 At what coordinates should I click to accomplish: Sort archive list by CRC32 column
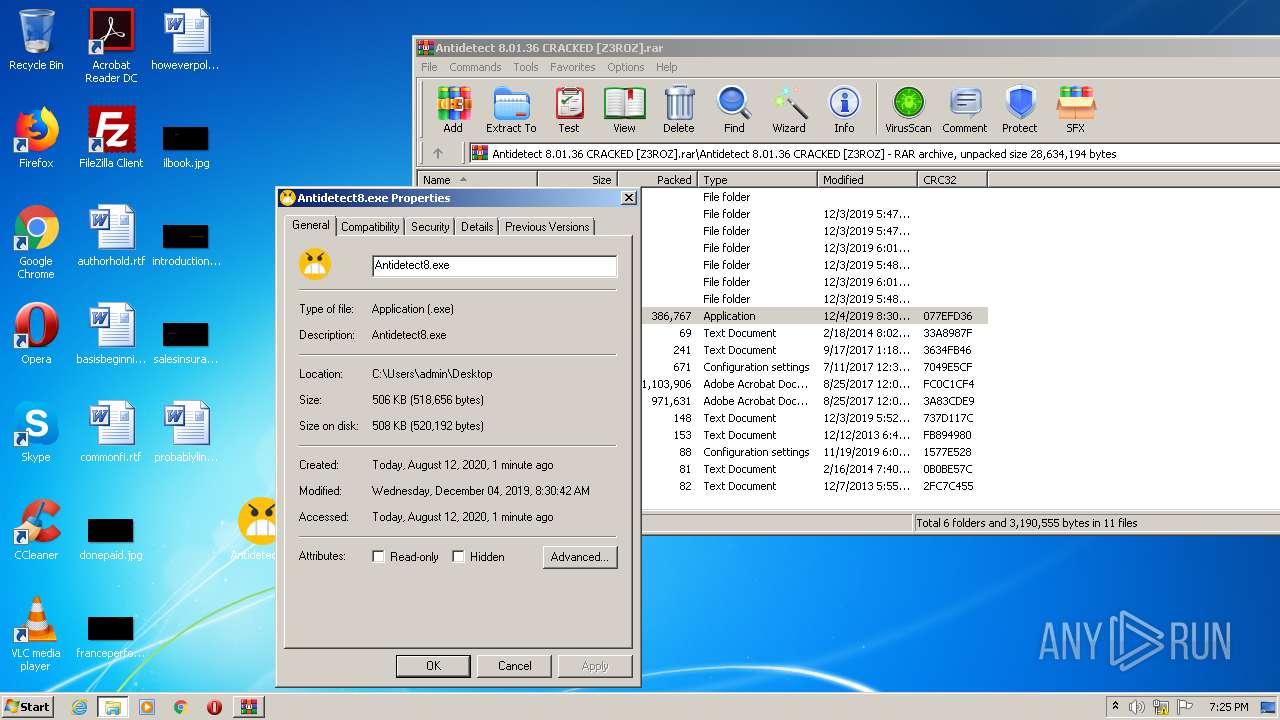[952, 180]
